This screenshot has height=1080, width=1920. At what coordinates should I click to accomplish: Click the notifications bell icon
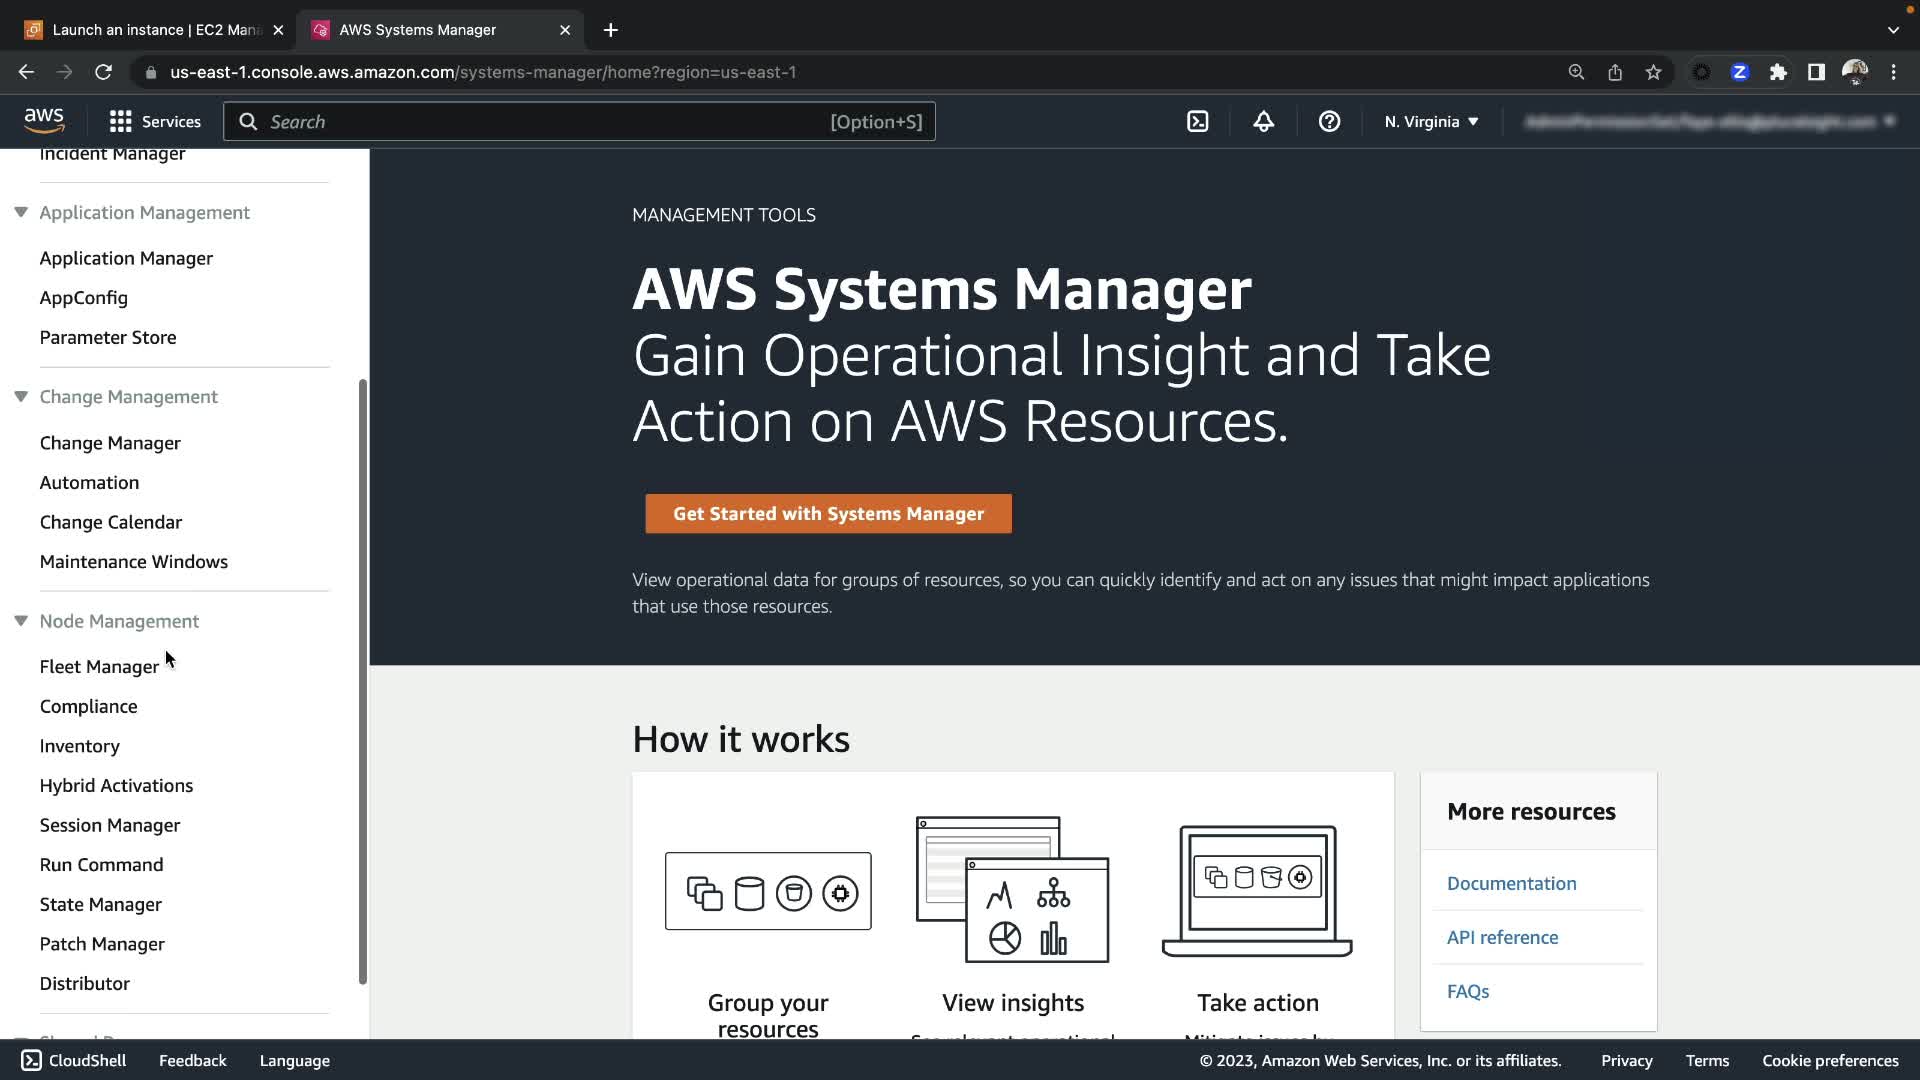point(1263,122)
